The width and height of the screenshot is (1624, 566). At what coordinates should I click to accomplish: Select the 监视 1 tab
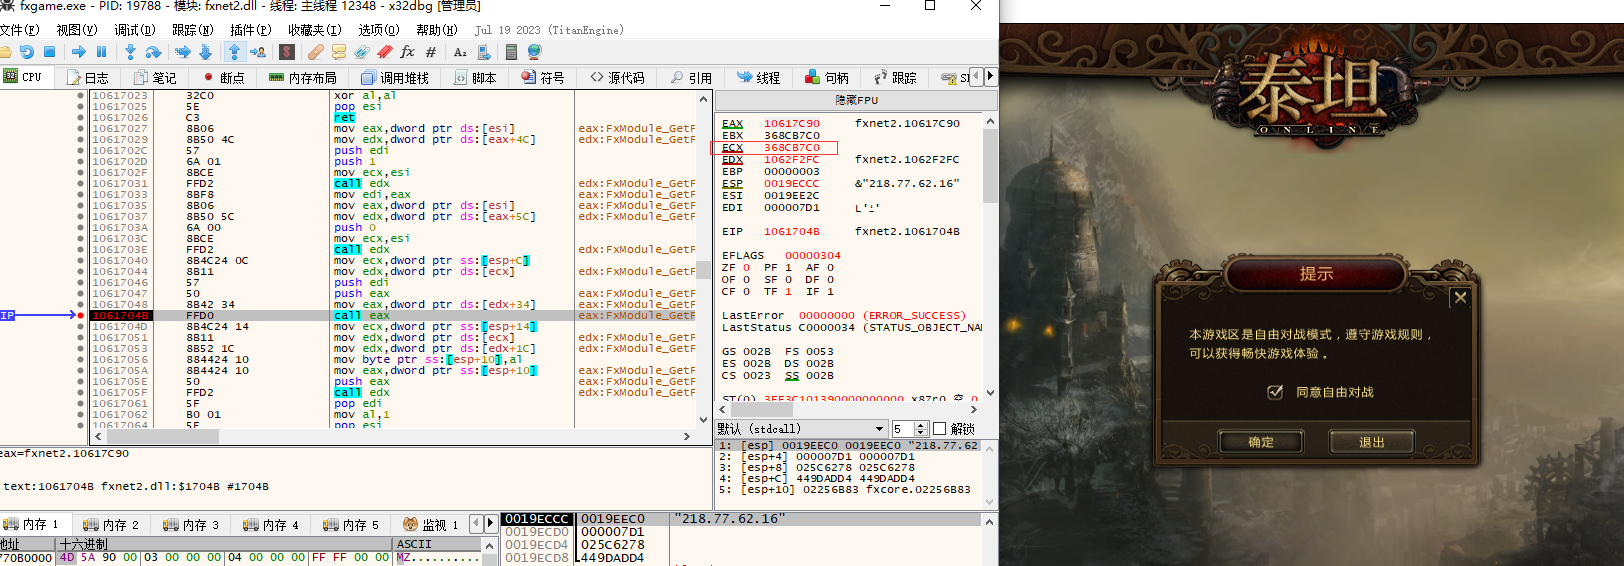431,524
